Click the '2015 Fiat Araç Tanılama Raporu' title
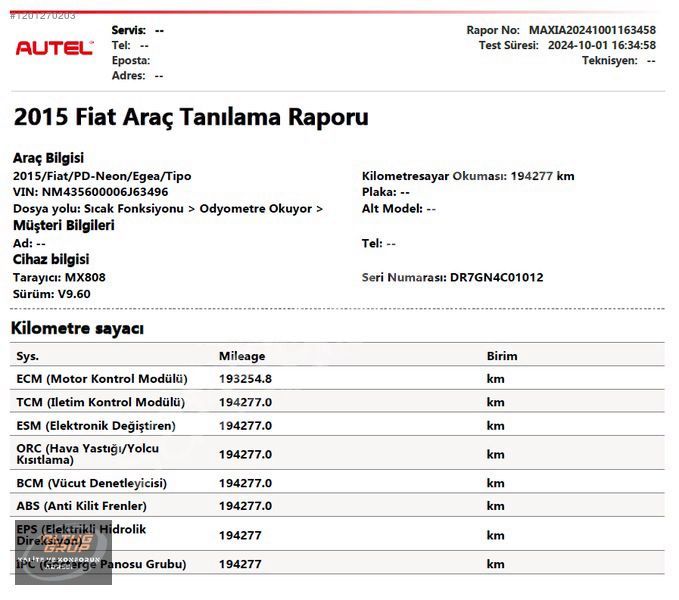The height and width of the screenshot is (600, 679). [191, 117]
